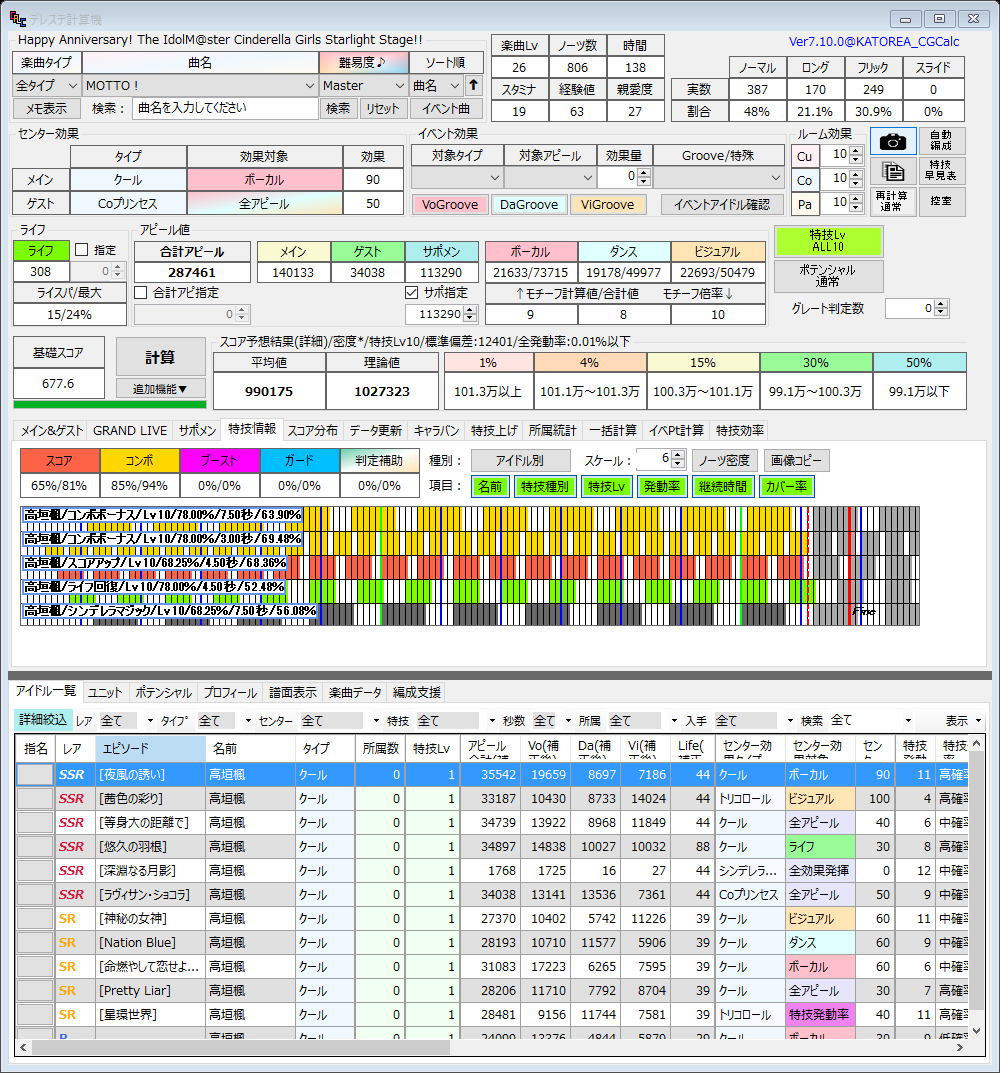The height and width of the screenshot is (1073, 1000).
Task: Click the 控室 button
Action: point(941,201)
